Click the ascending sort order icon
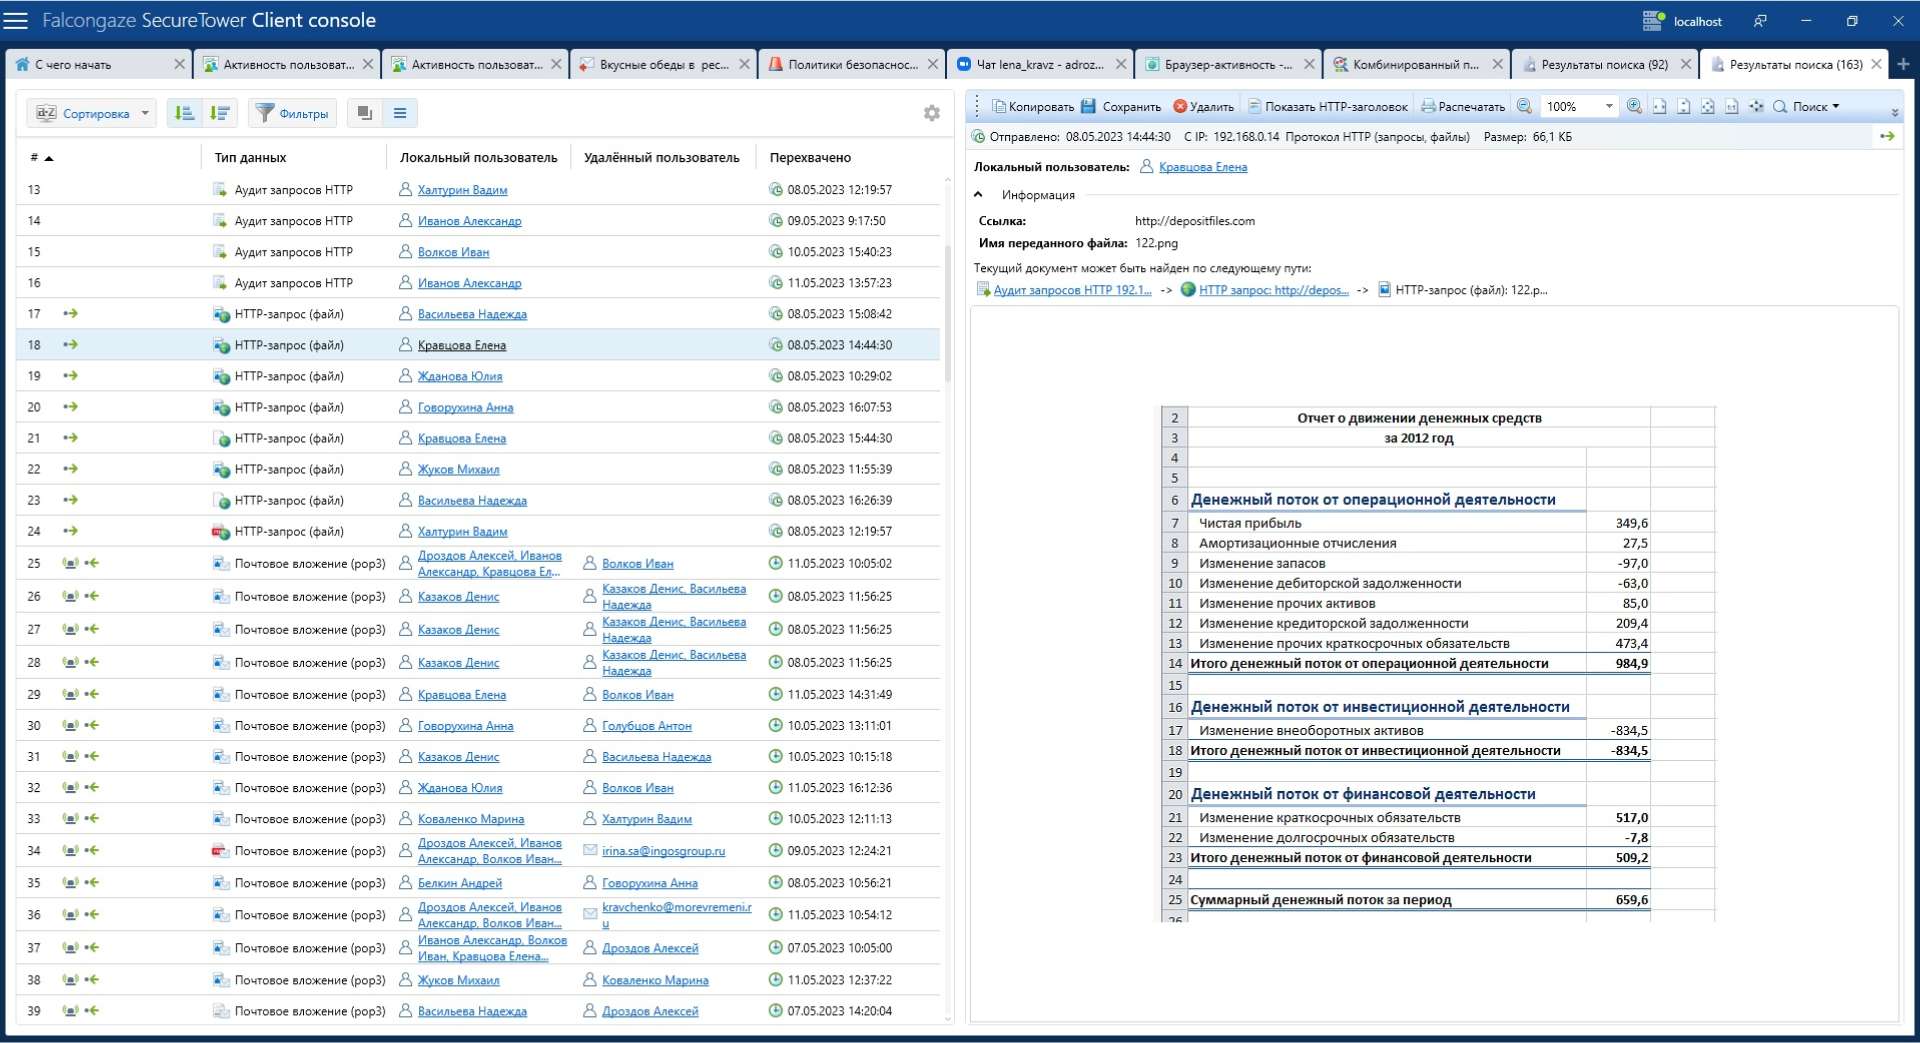This screenshot has width=1920, height=1043. pos(184,113)
